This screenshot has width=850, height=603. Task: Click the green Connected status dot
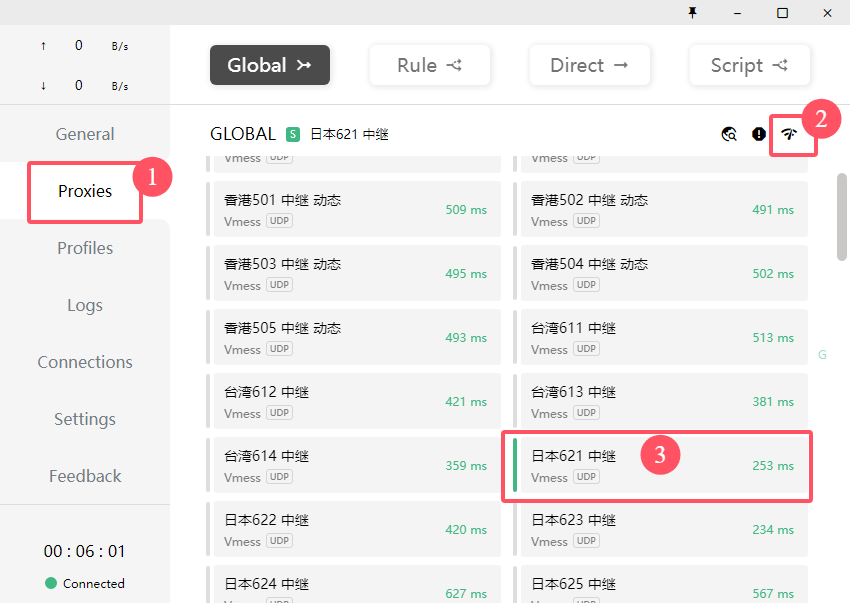pyautogui.click(x=51, y=583)
